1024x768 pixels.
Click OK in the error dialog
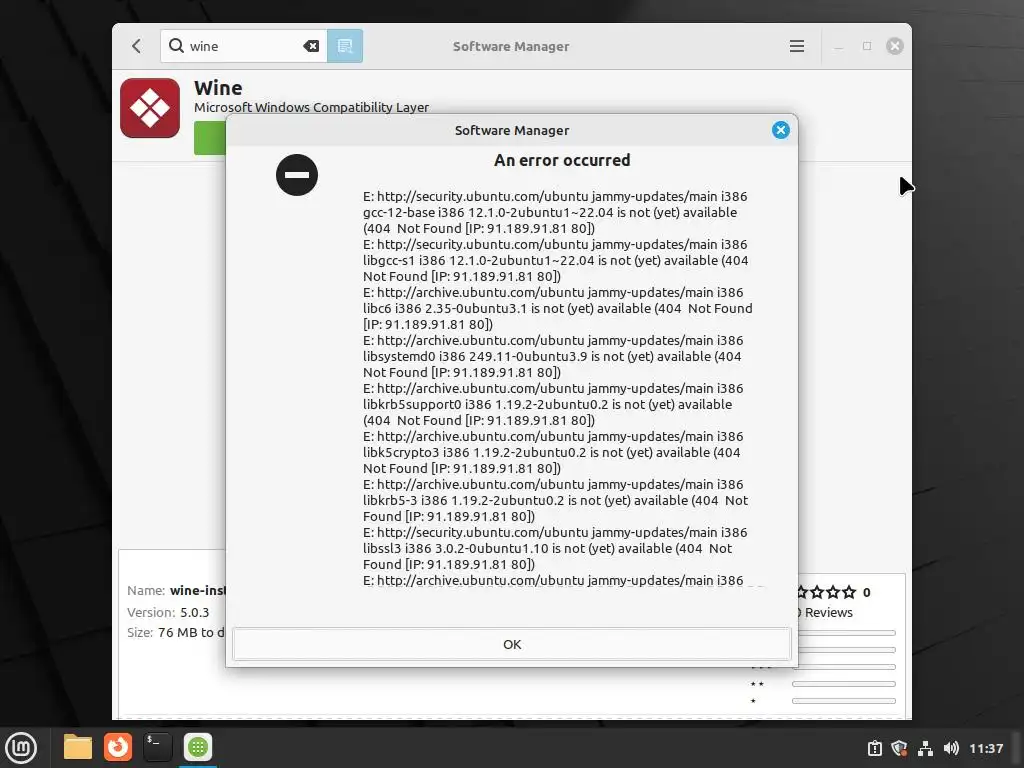point(511,644)
